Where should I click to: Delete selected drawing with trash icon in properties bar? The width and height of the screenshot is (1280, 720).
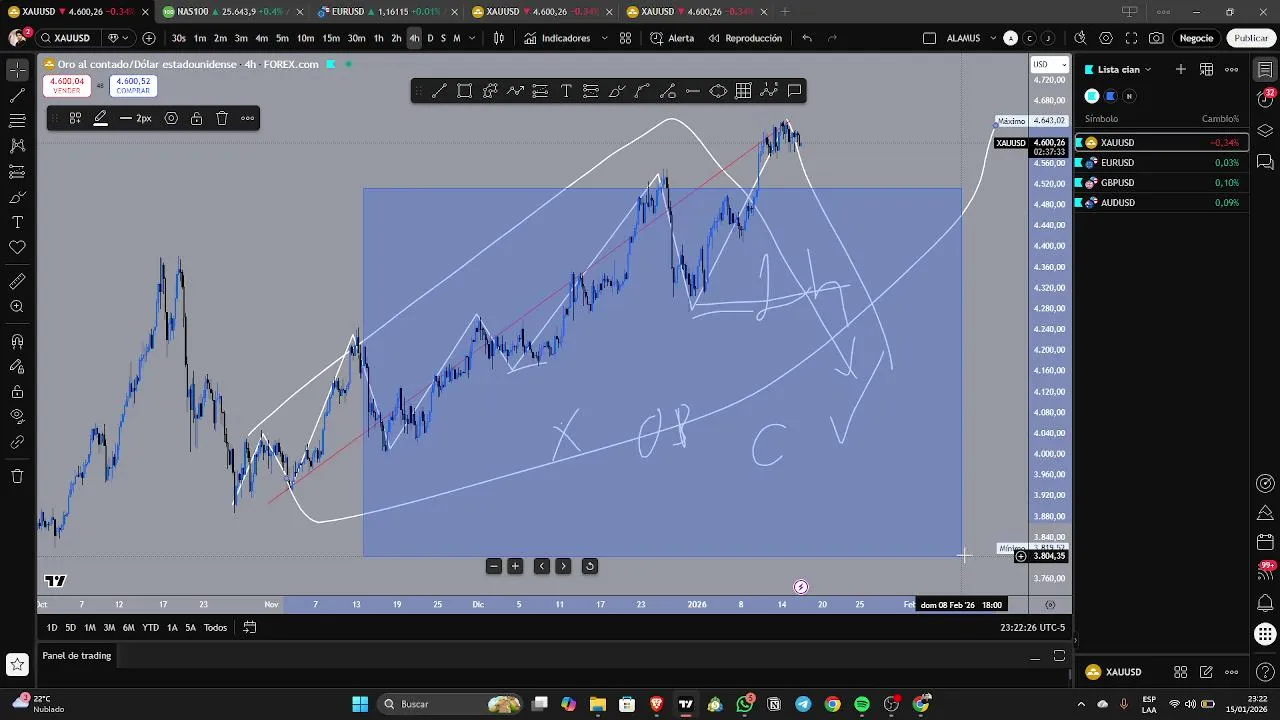(x=222, y=118)
